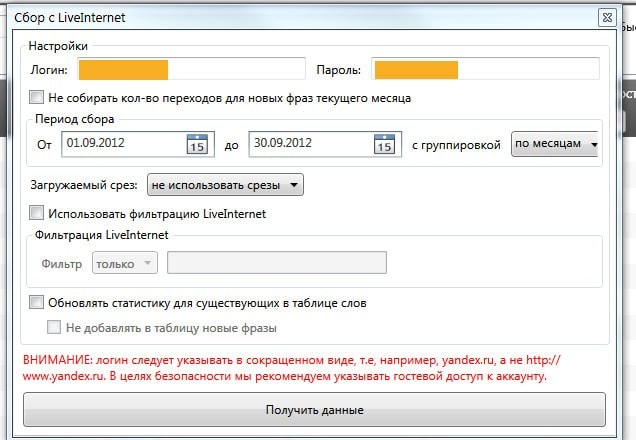Focus the Пароль input field
The width and height of the screenshot is (636, 440).
[x=485, y=69]
